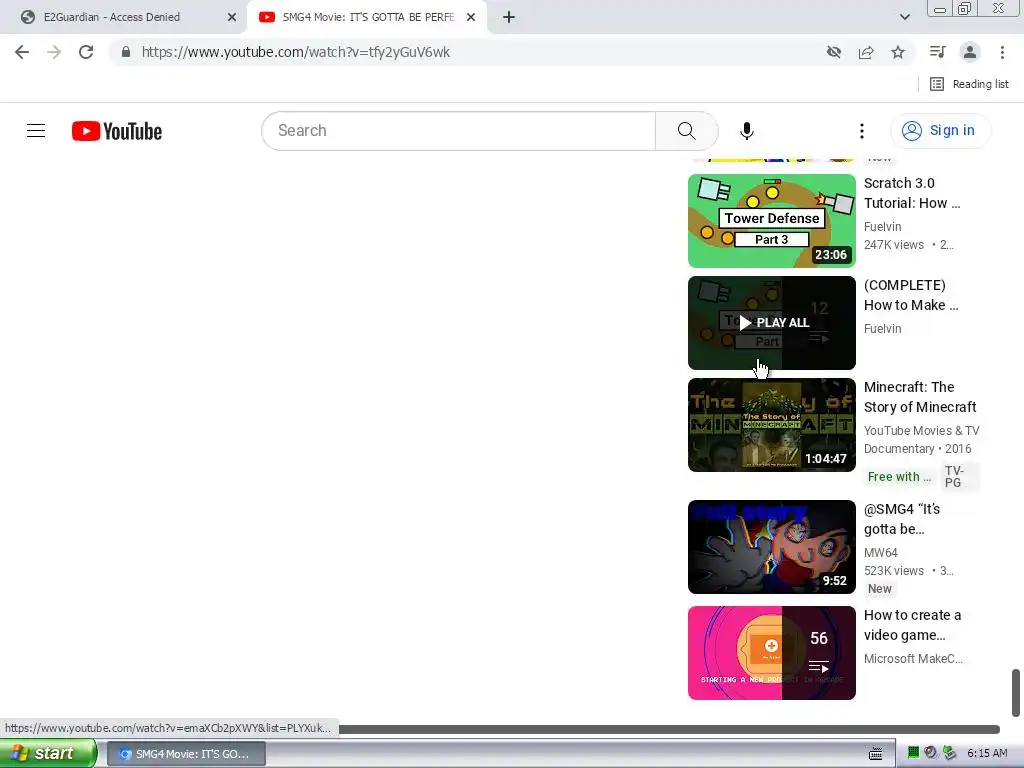Bookmark this page with star icon
This screenshot has height=768, width=1024.
[x=898, y=52]
